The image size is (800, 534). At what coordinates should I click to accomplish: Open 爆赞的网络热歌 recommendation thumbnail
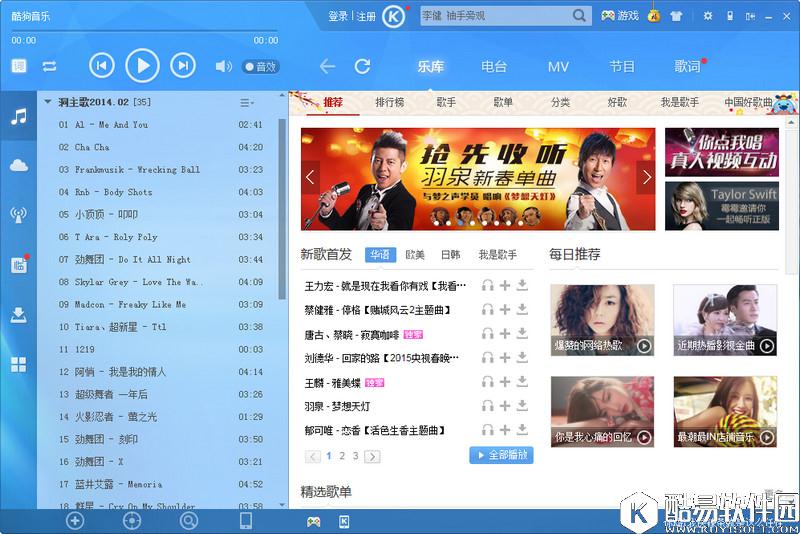coord(602,320)
